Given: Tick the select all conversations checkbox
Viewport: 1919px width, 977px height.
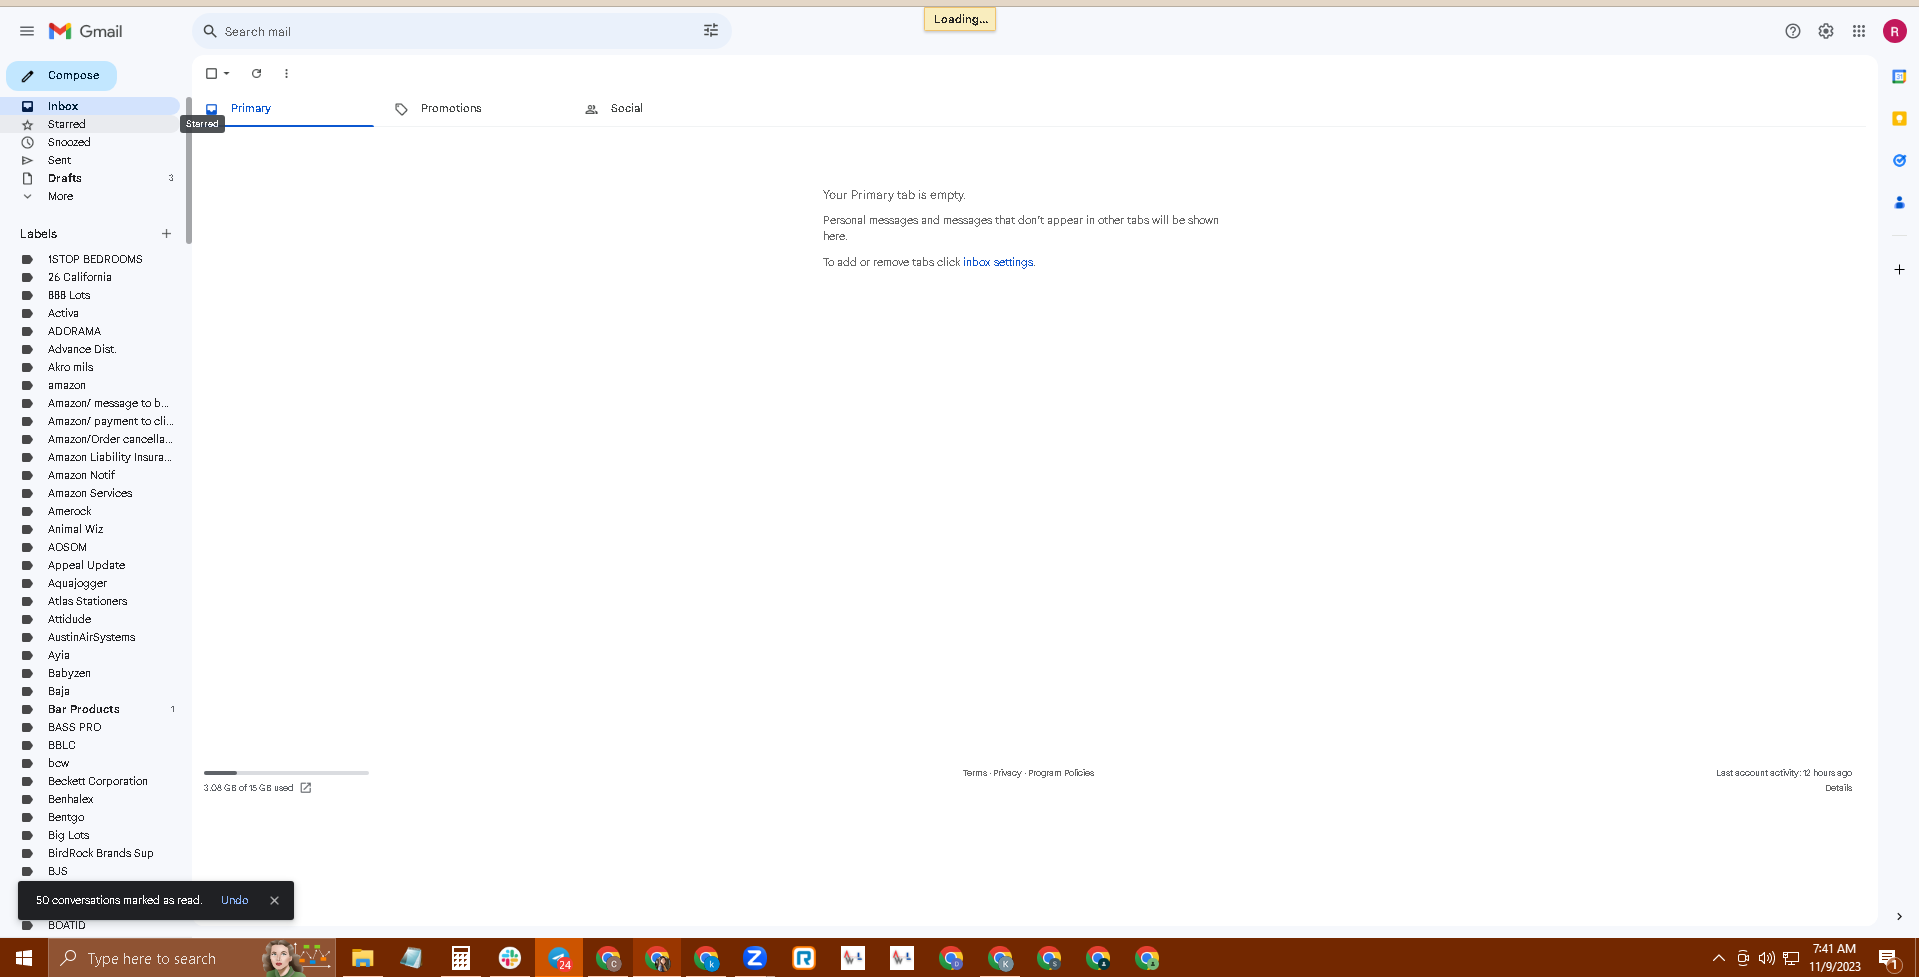Looking at the screenshot, I should (211, 73).
